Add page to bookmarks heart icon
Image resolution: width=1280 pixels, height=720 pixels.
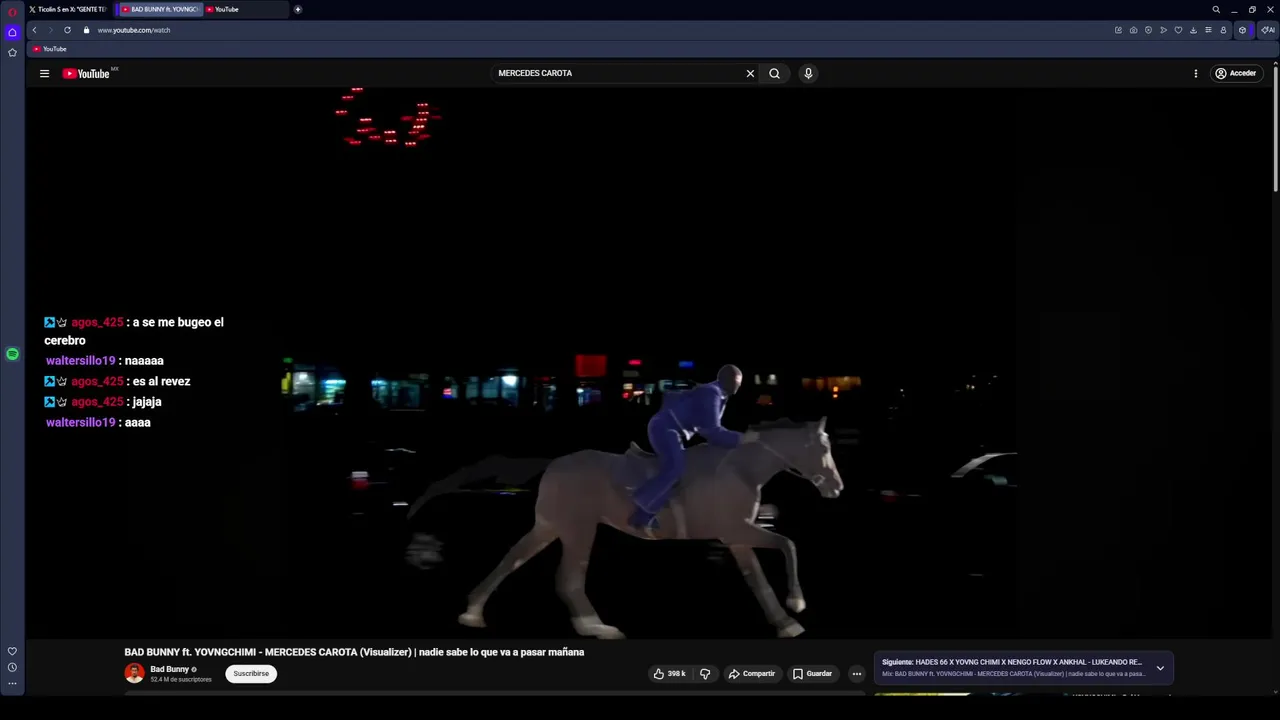coord(1178,30)
